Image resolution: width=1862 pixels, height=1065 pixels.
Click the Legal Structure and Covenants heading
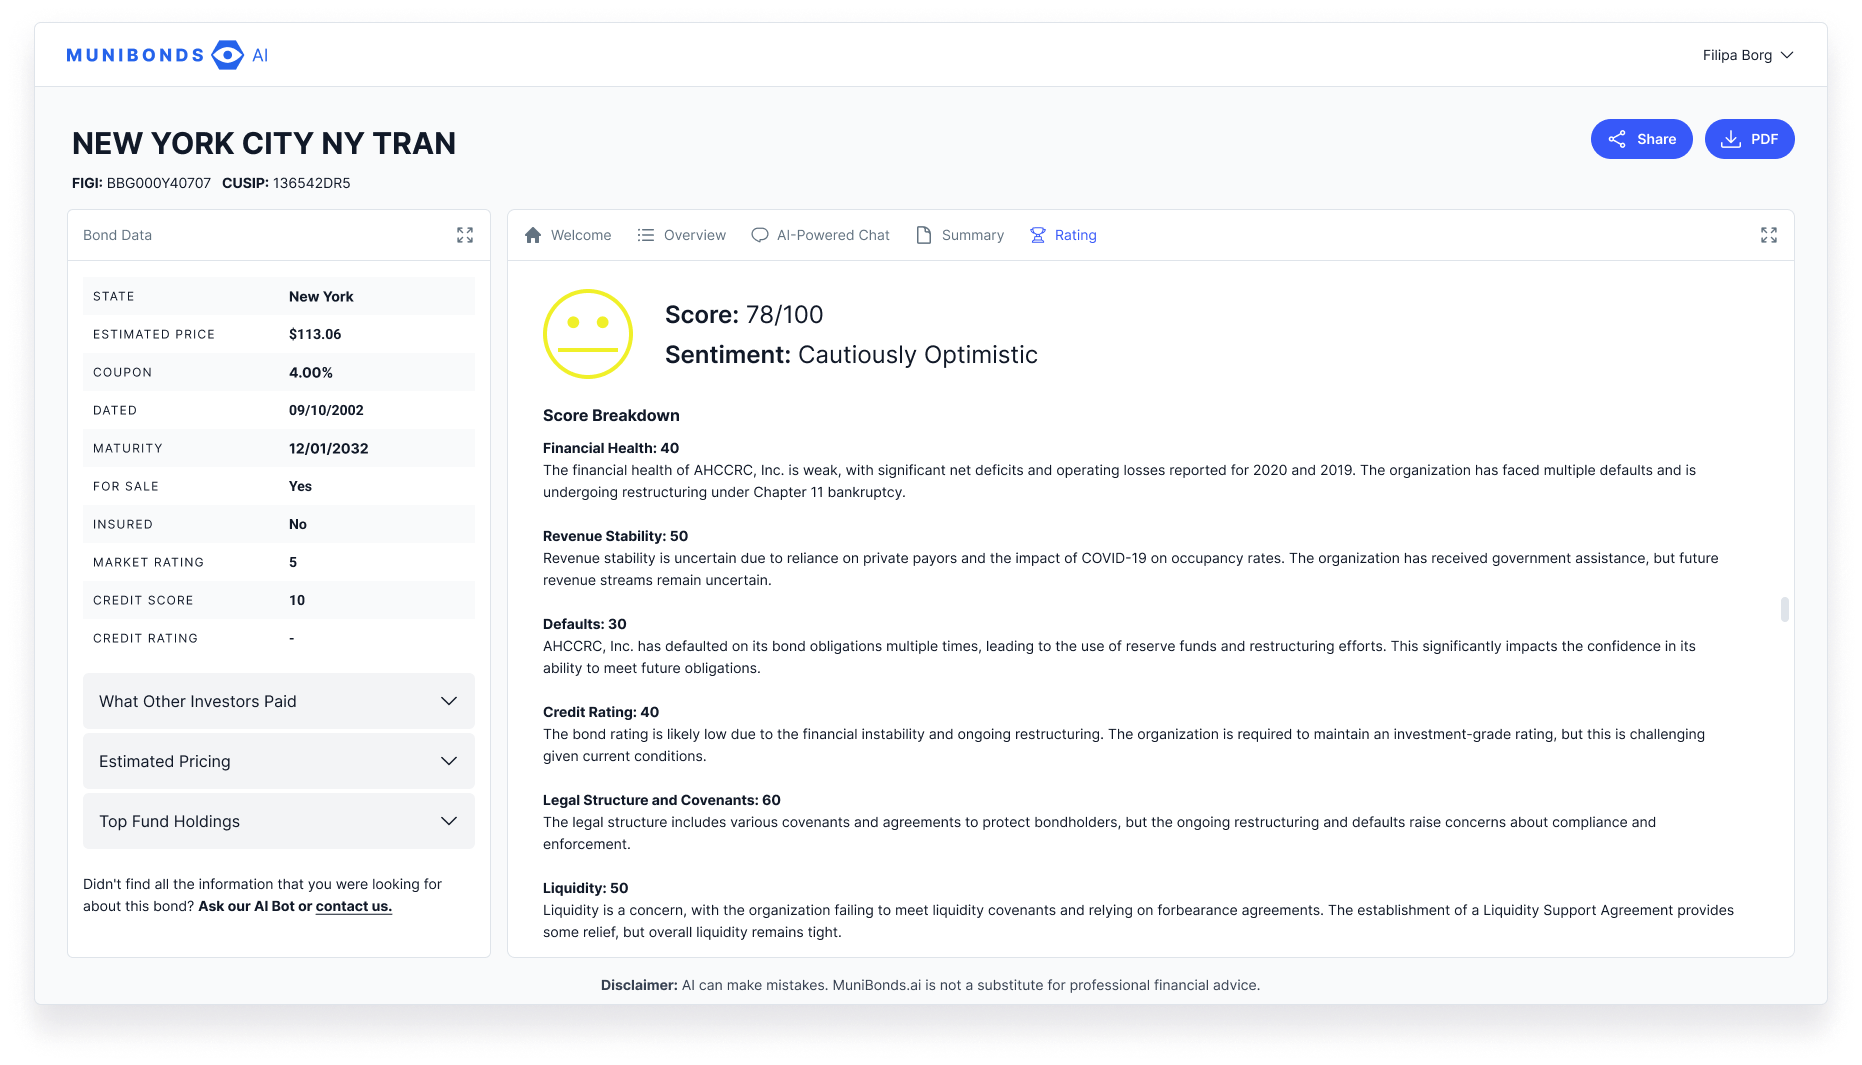point(662,800)
